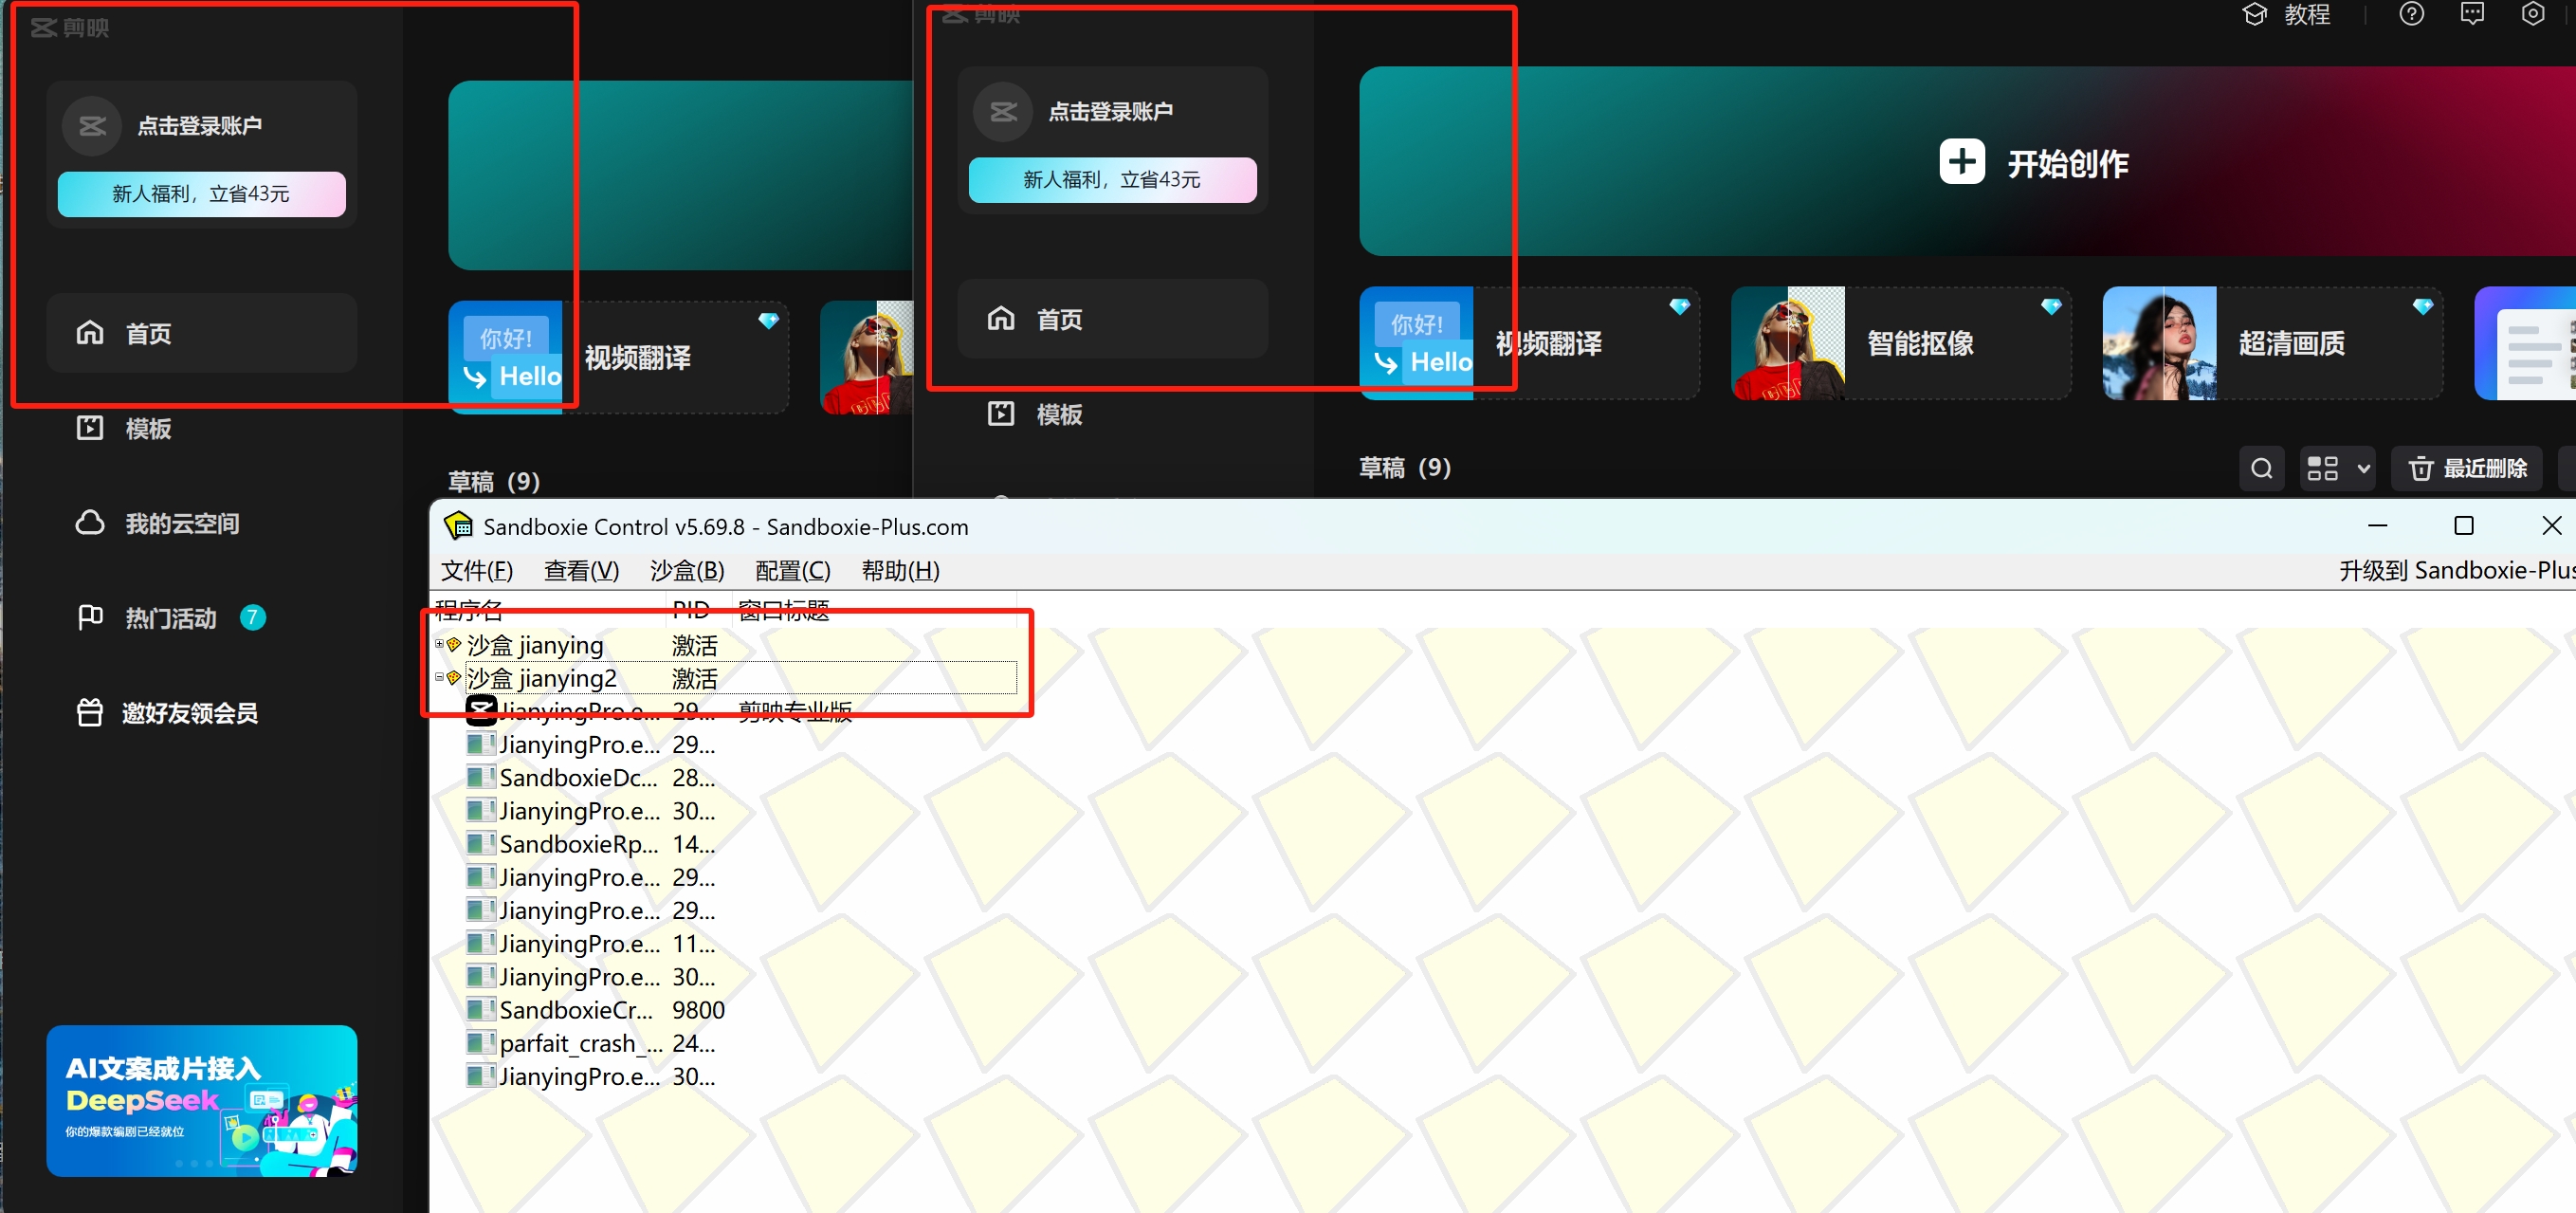Image resolution: width=2576 pixels, height=1213 pixels.
Task: Click 新人福利 banner in right window
Action: click(1112, 180)
